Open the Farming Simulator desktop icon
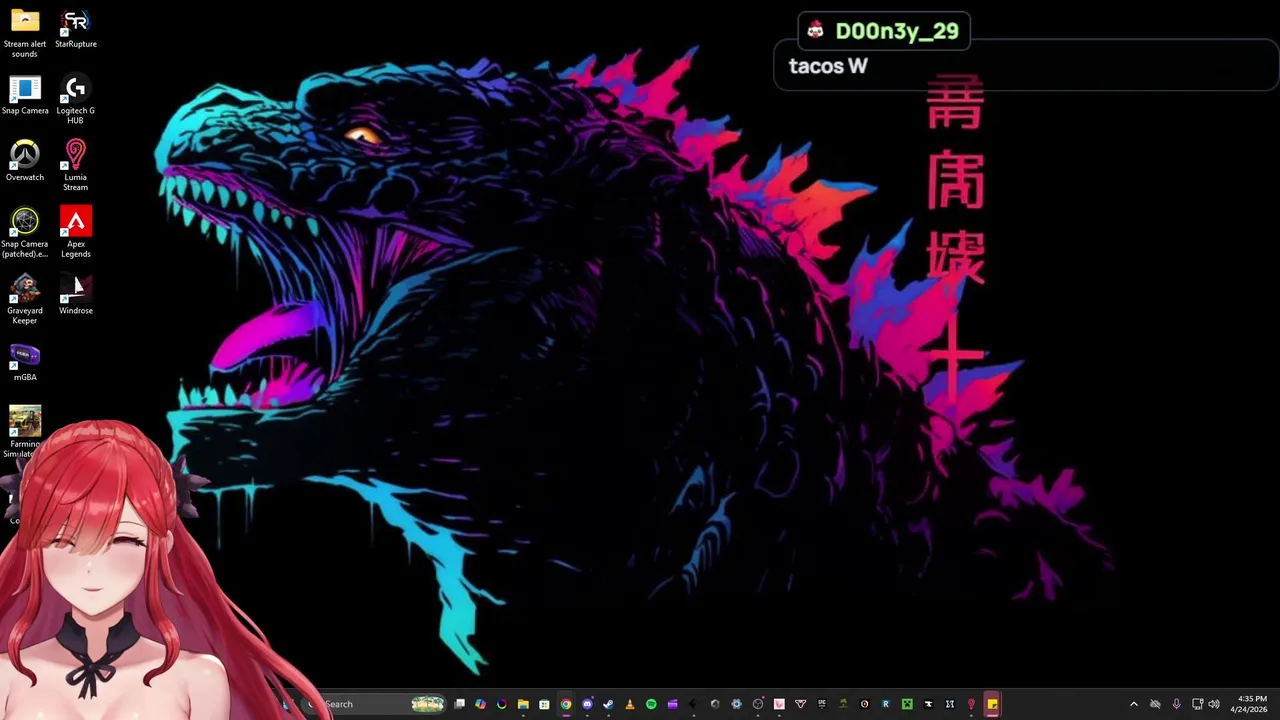 [25, 431]
